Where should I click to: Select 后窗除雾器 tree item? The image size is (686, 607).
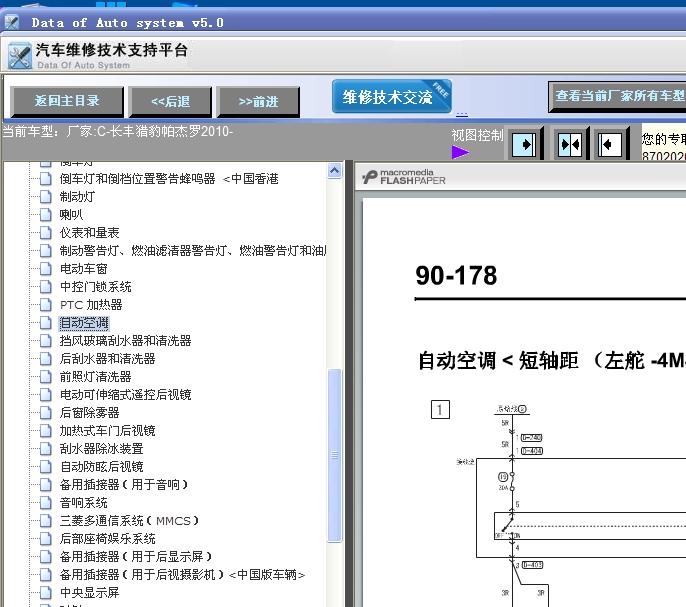89,412
